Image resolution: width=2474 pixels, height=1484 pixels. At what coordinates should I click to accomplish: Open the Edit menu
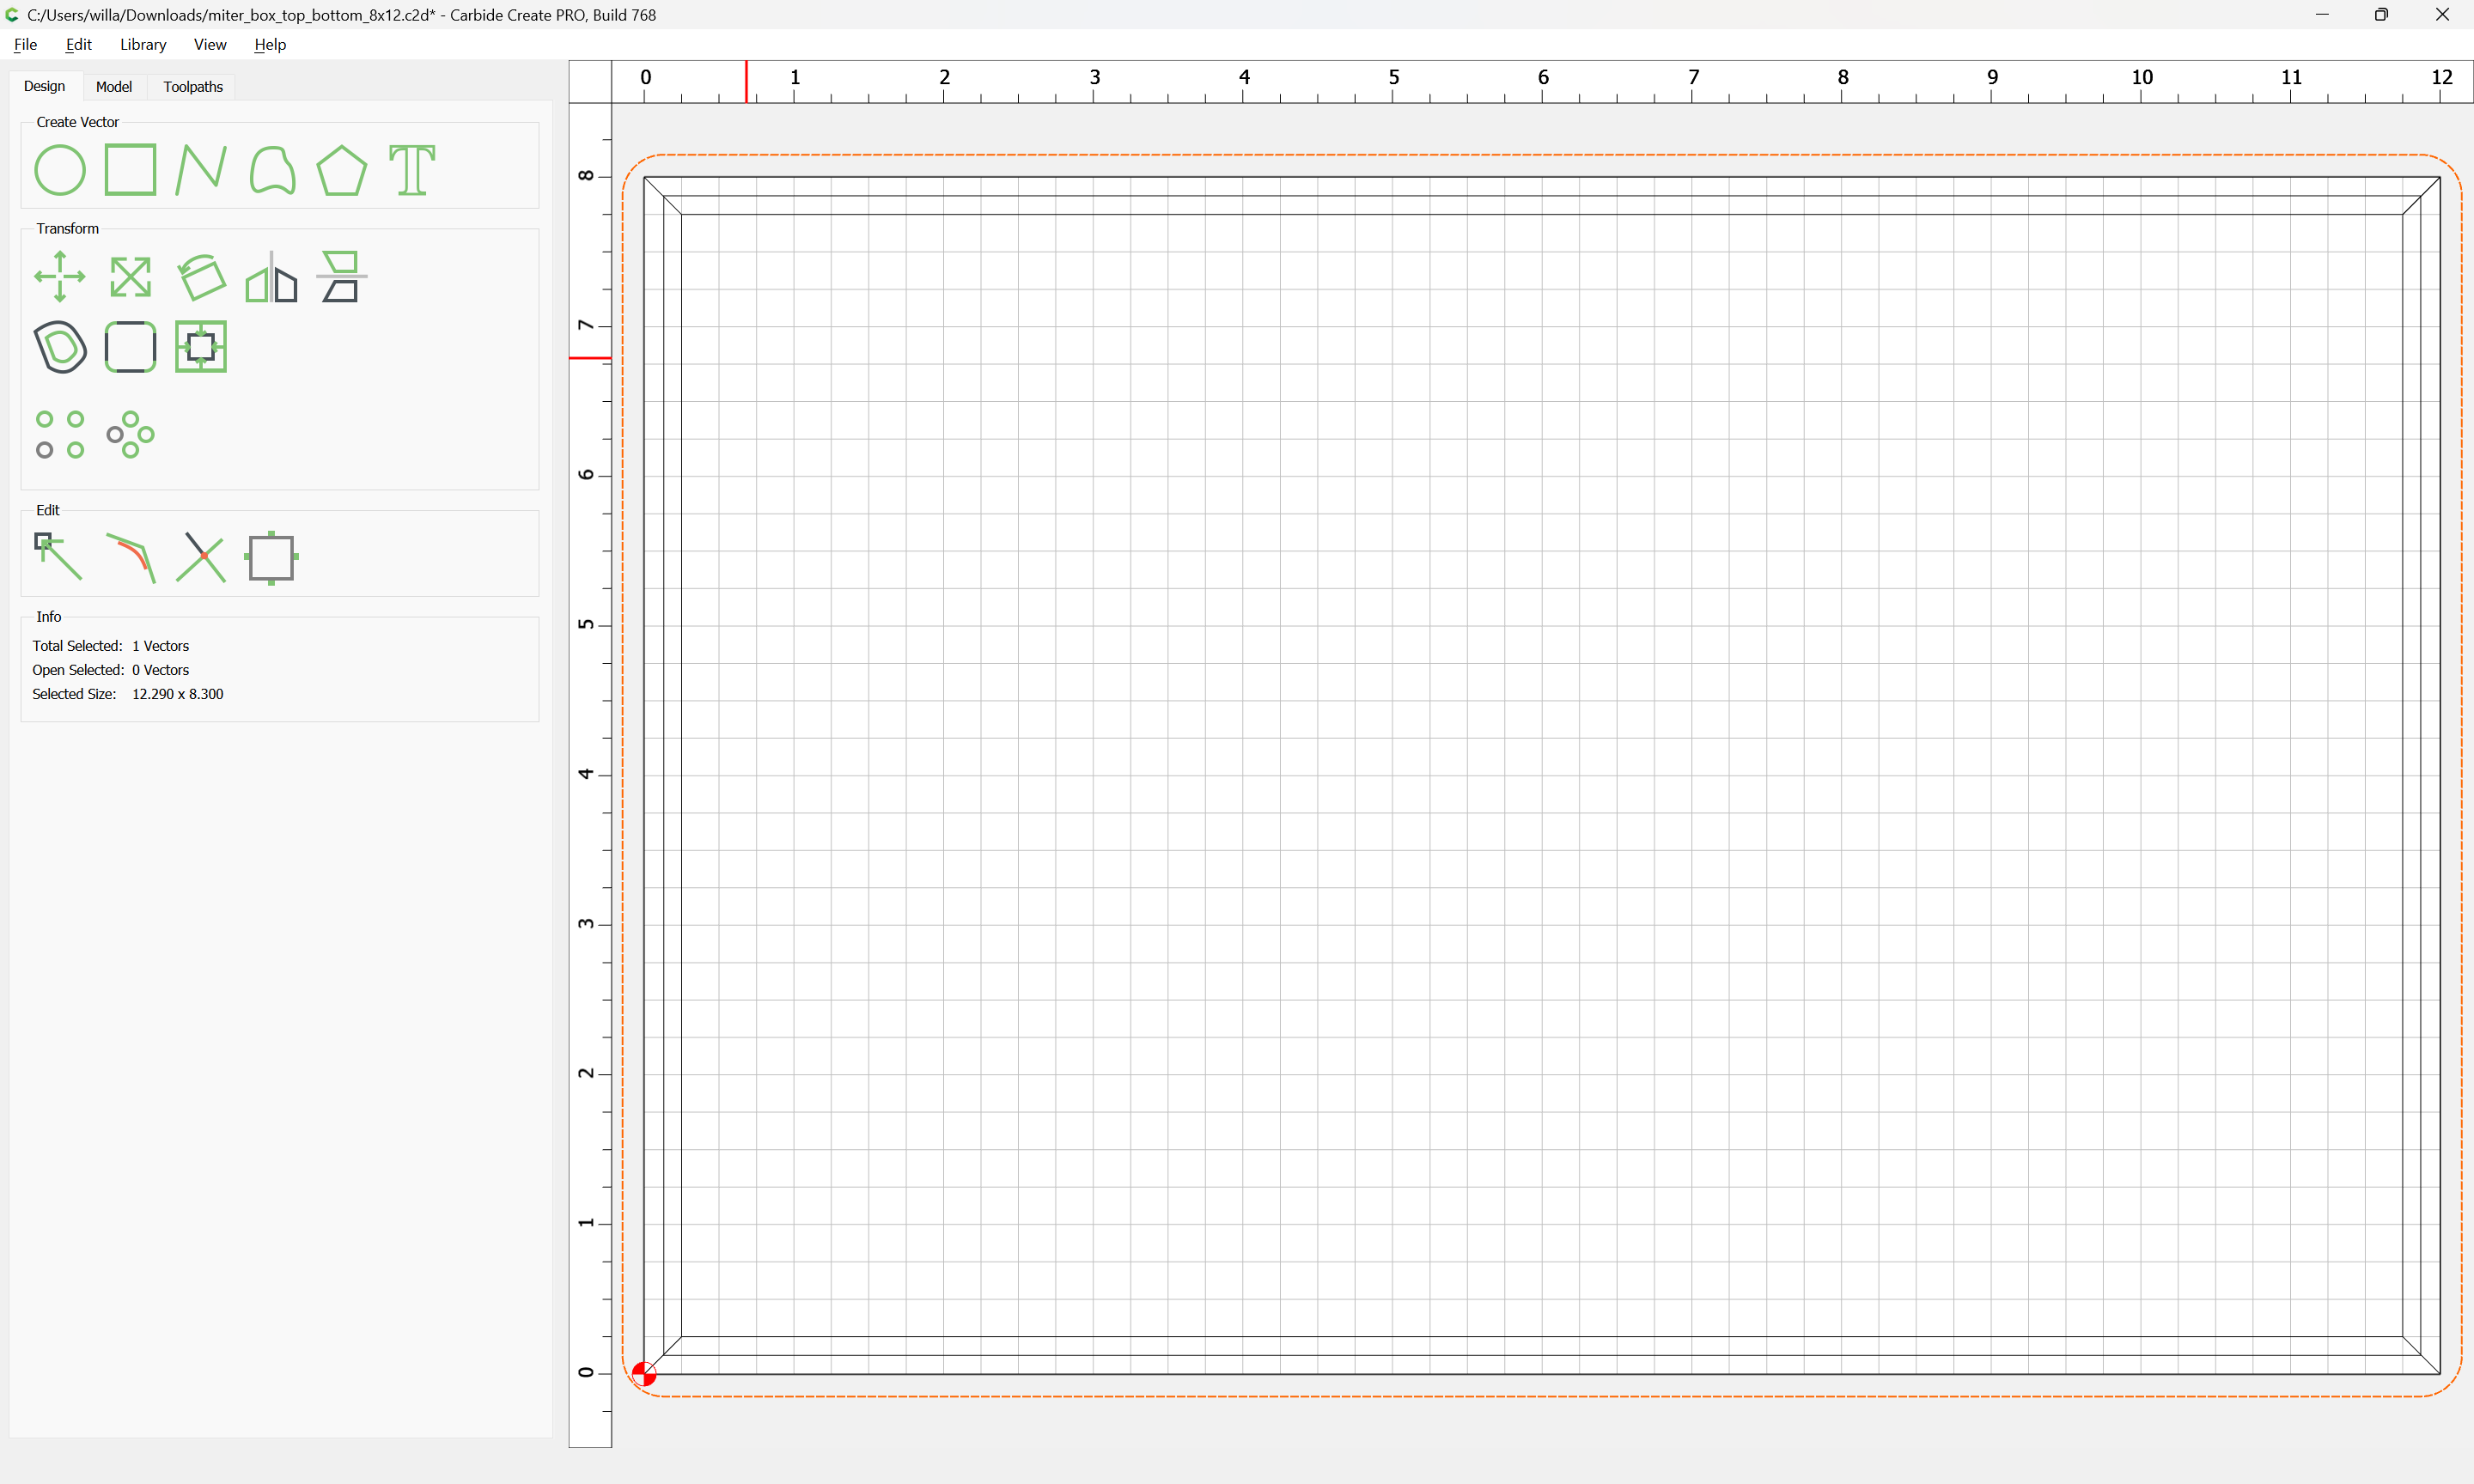point(79,44)
